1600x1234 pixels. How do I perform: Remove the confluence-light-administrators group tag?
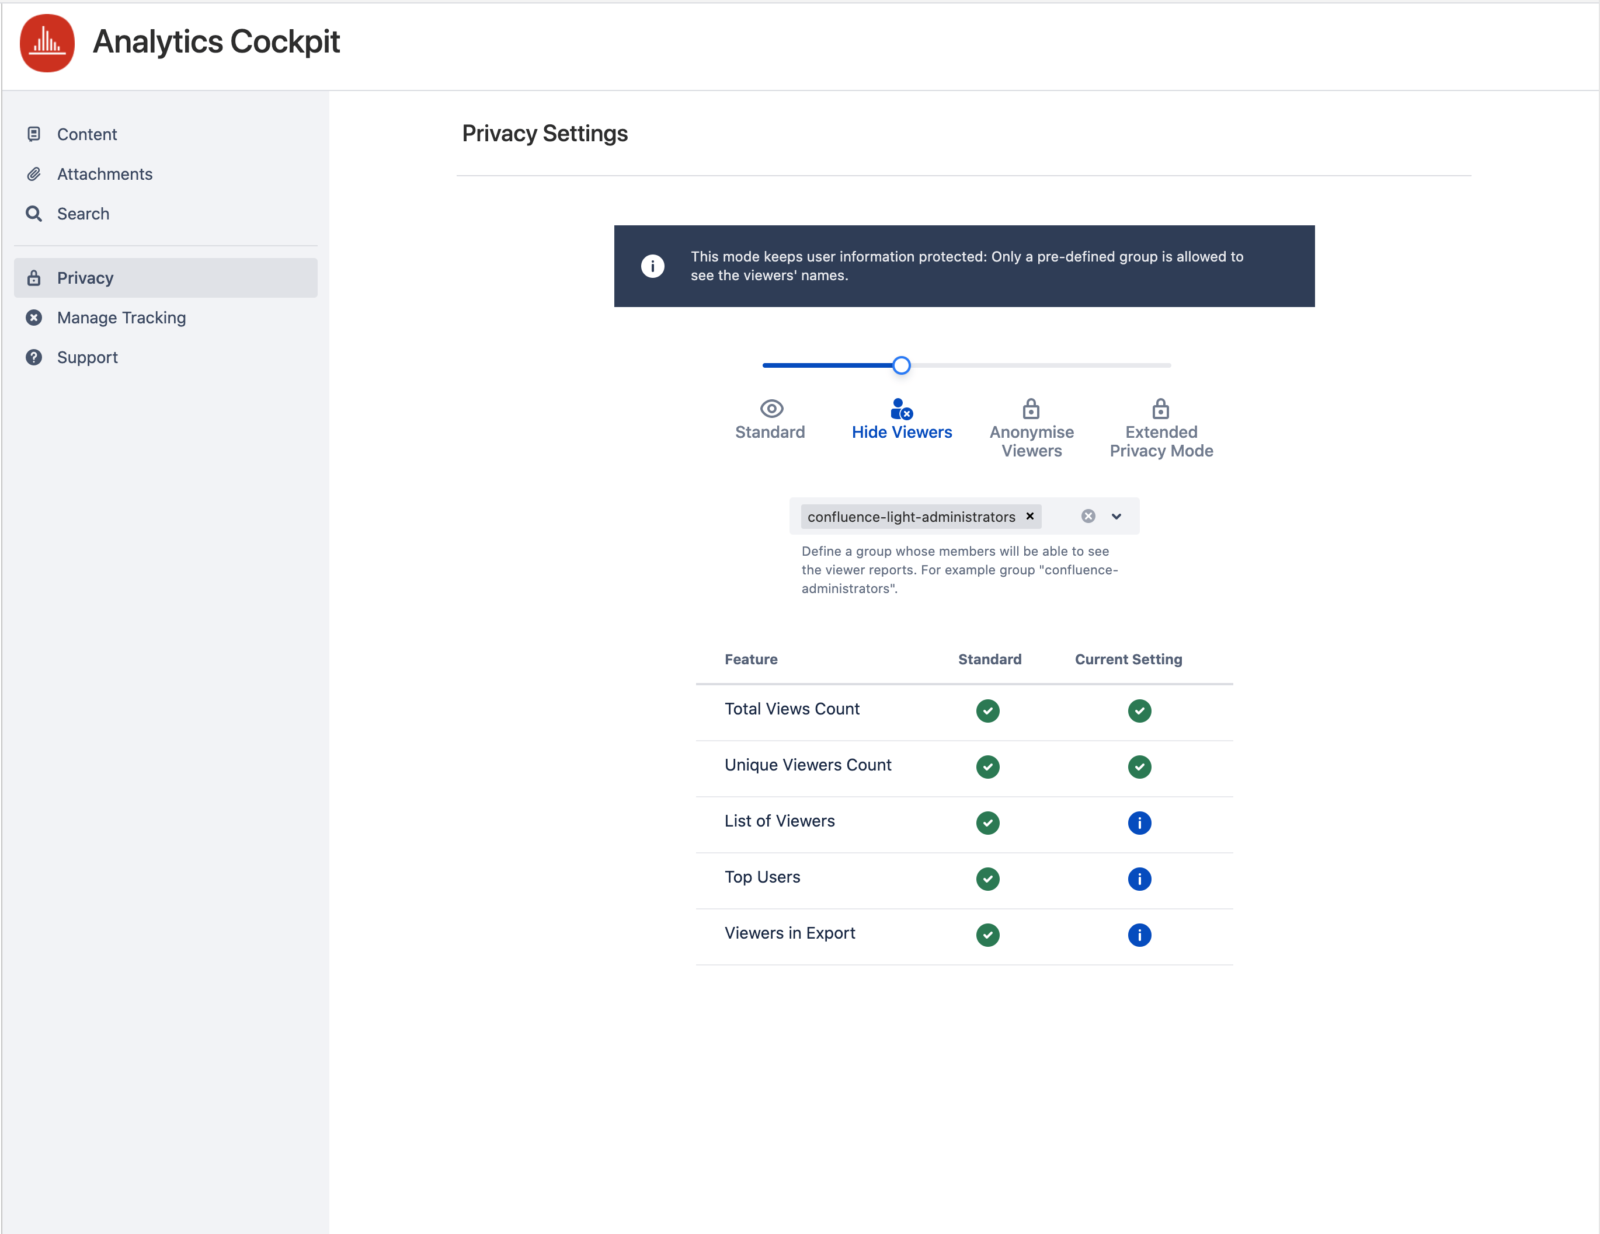click(x=1029, y=516)
